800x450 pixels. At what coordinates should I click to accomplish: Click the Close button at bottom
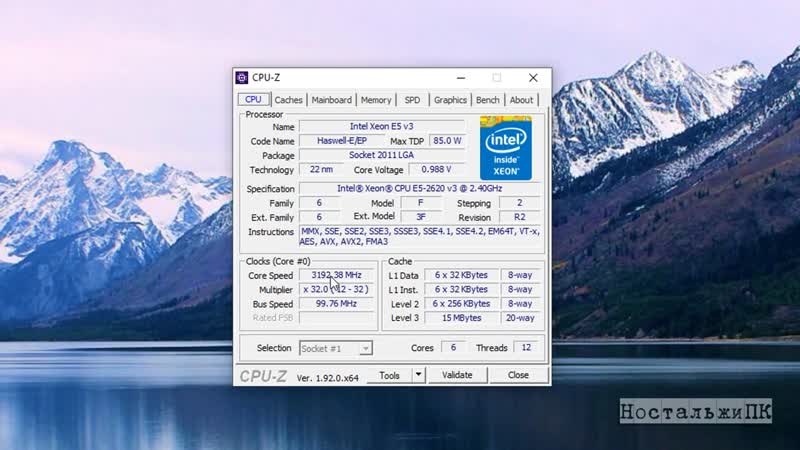pos(518,375)
